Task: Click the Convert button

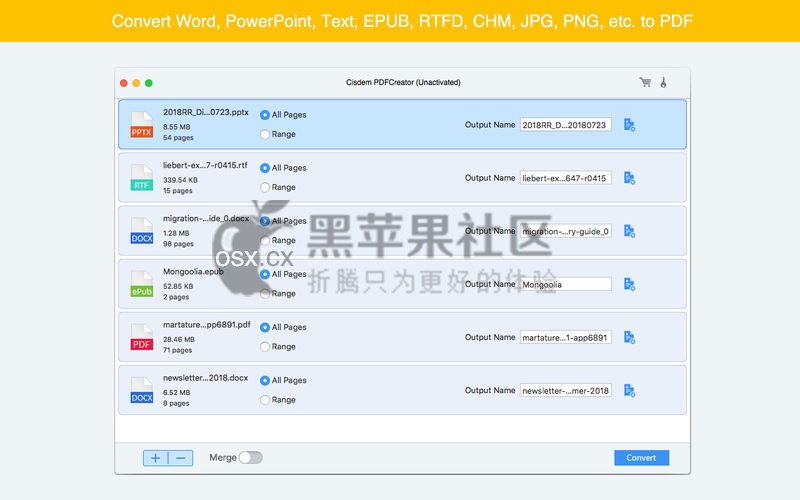Action: click(641, 458)
